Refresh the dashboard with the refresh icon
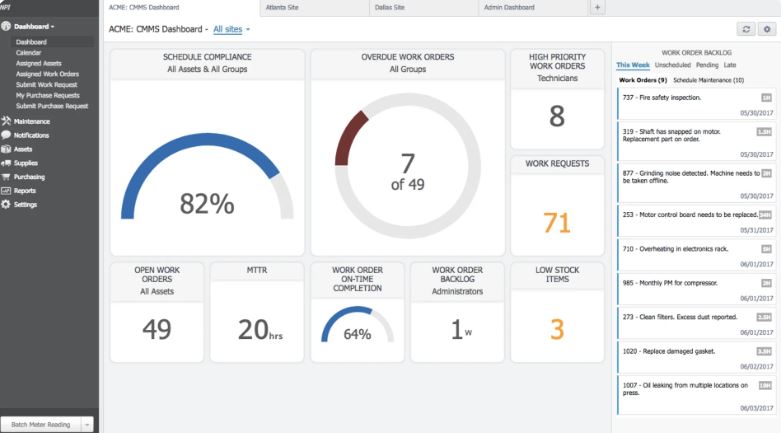Viewport: 781px width, 433px height. point(746,29)
